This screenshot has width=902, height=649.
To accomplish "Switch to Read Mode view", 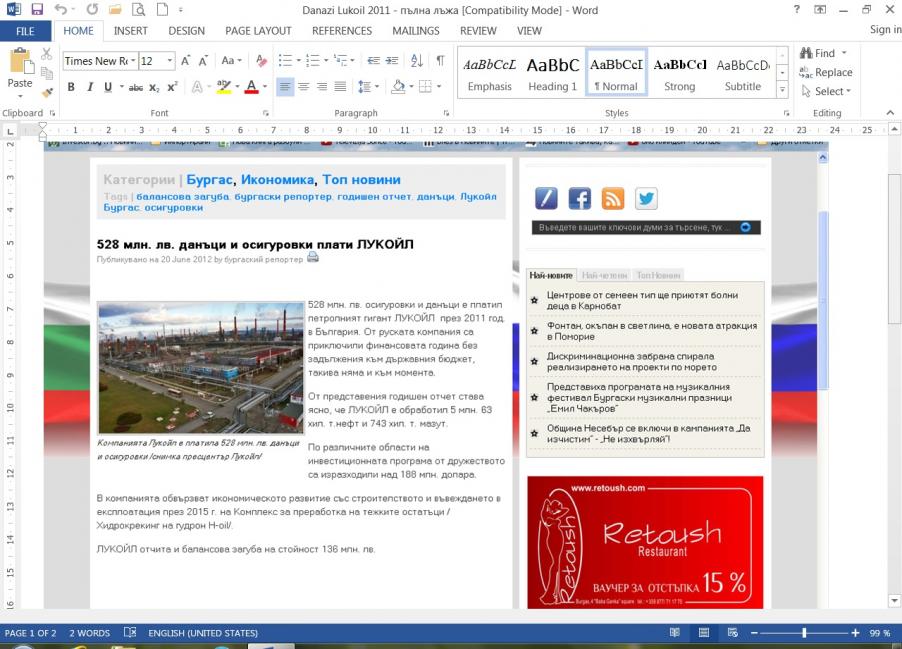I will pos(675,633).
